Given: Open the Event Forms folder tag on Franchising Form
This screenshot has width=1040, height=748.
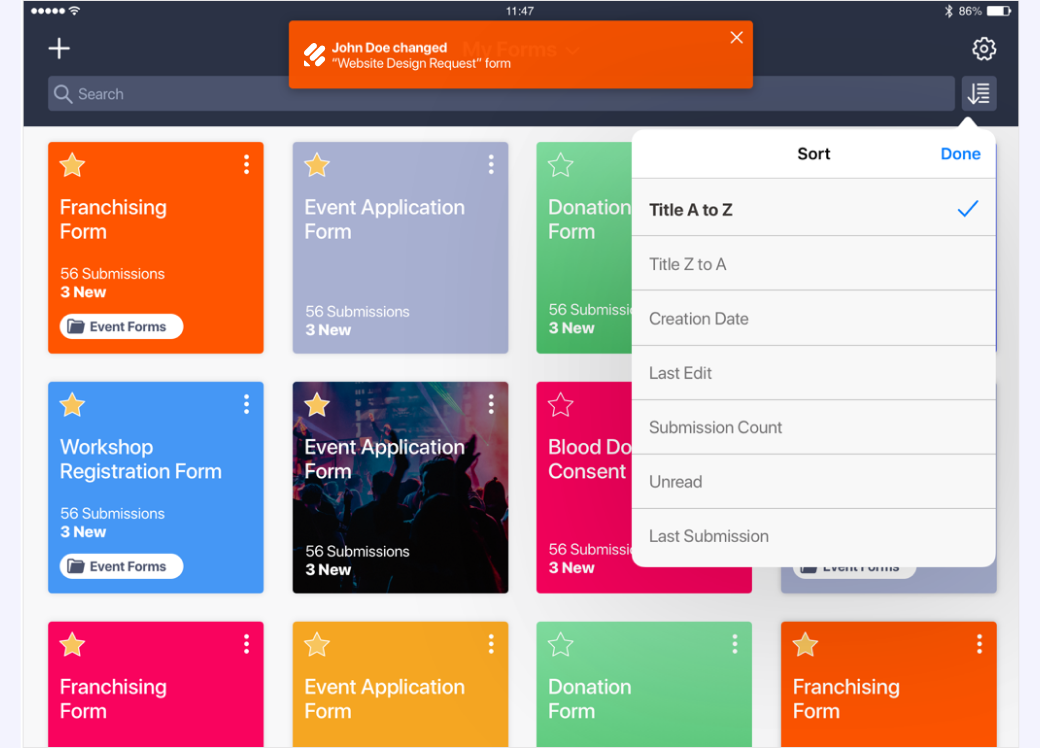Looking at the screenshot, I should pyautogui.click(x=120, y=326).
